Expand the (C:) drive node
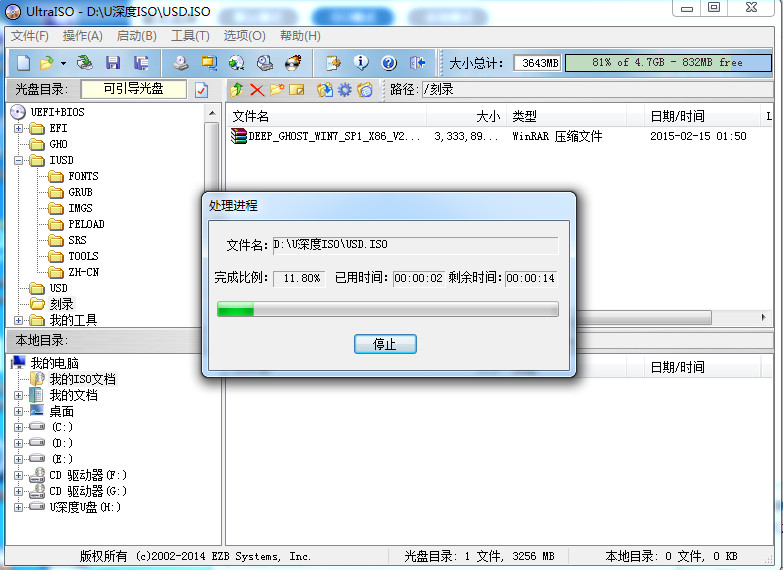Screen dimensions: 783x570 (18, 427)
